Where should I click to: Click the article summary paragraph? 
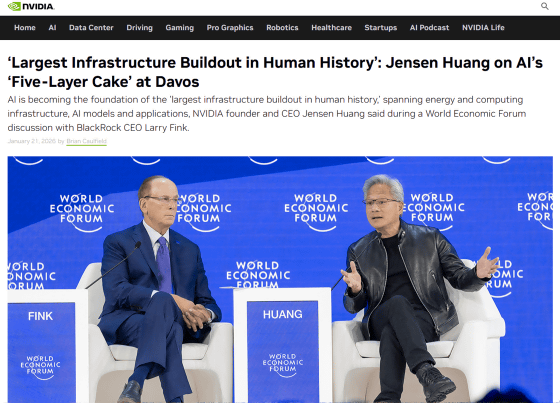tap(267, 114)
